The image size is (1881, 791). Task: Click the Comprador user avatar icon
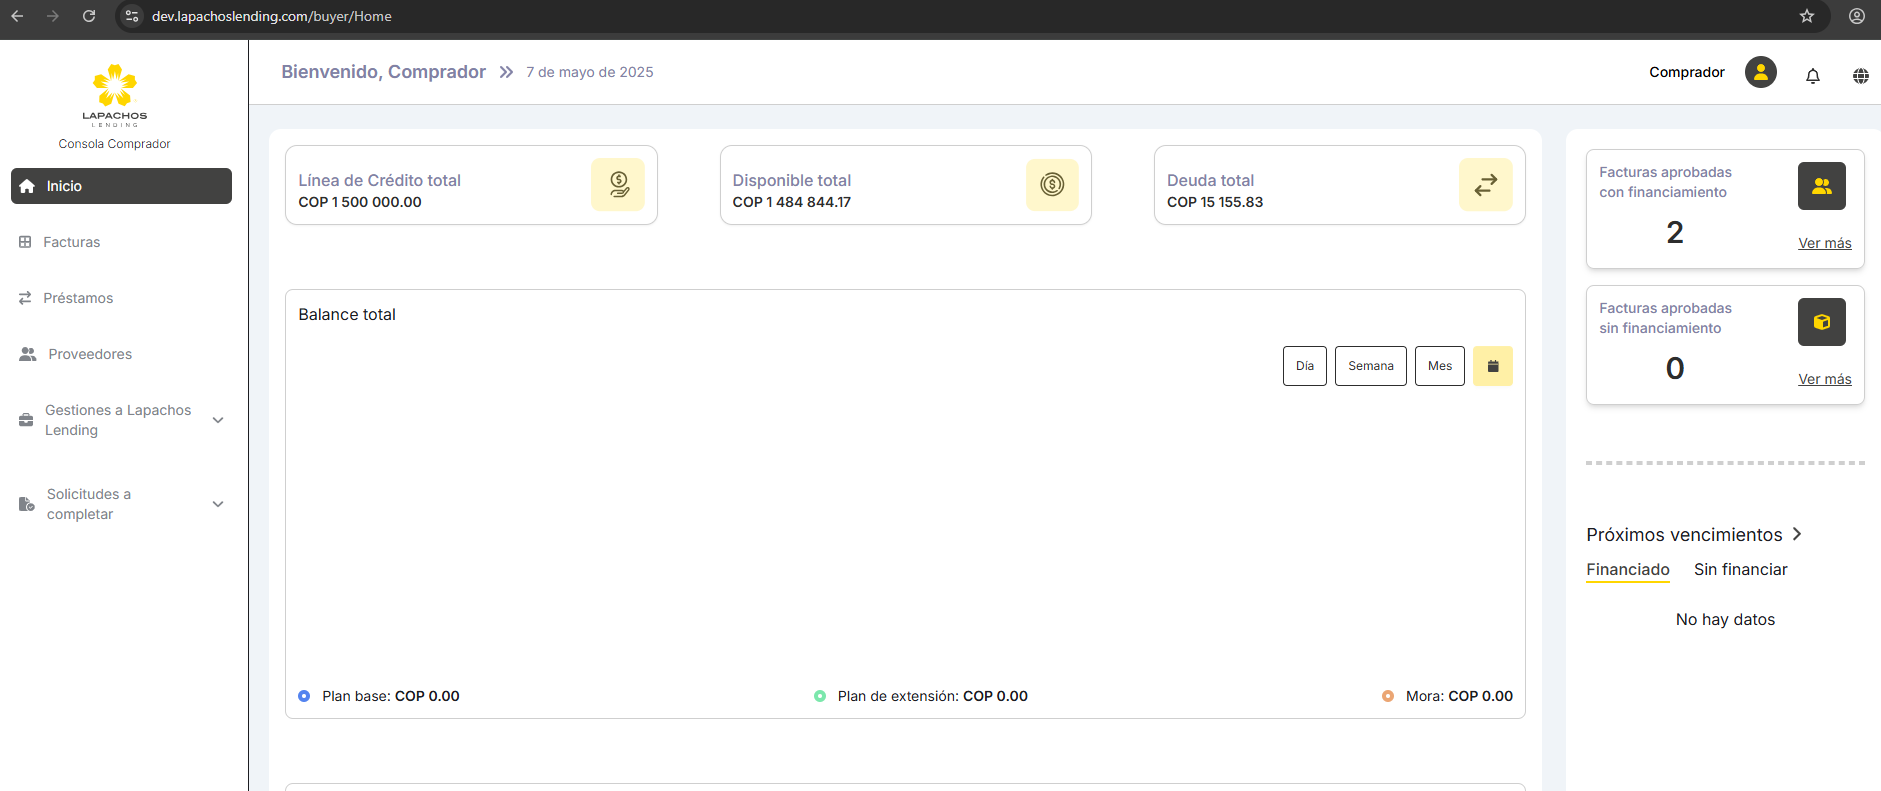pyautogui.click(x=1760, y=72)
